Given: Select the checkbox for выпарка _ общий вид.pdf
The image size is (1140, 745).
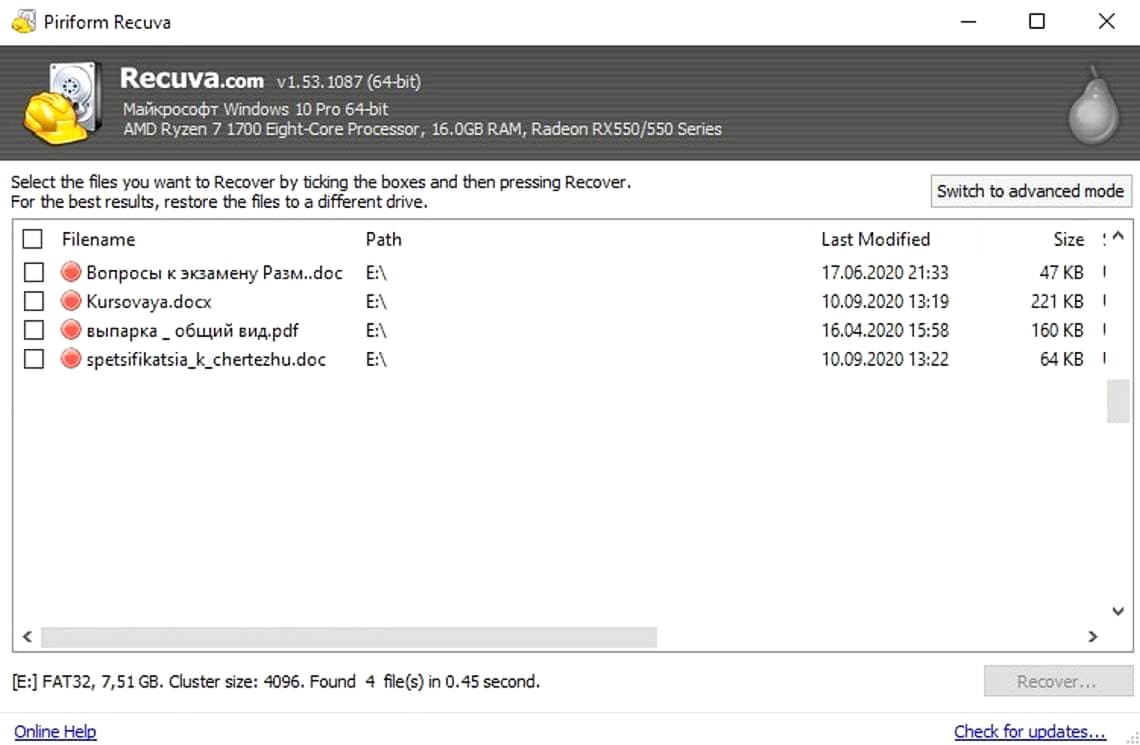Looking at the screenshot, I should 34,330.
